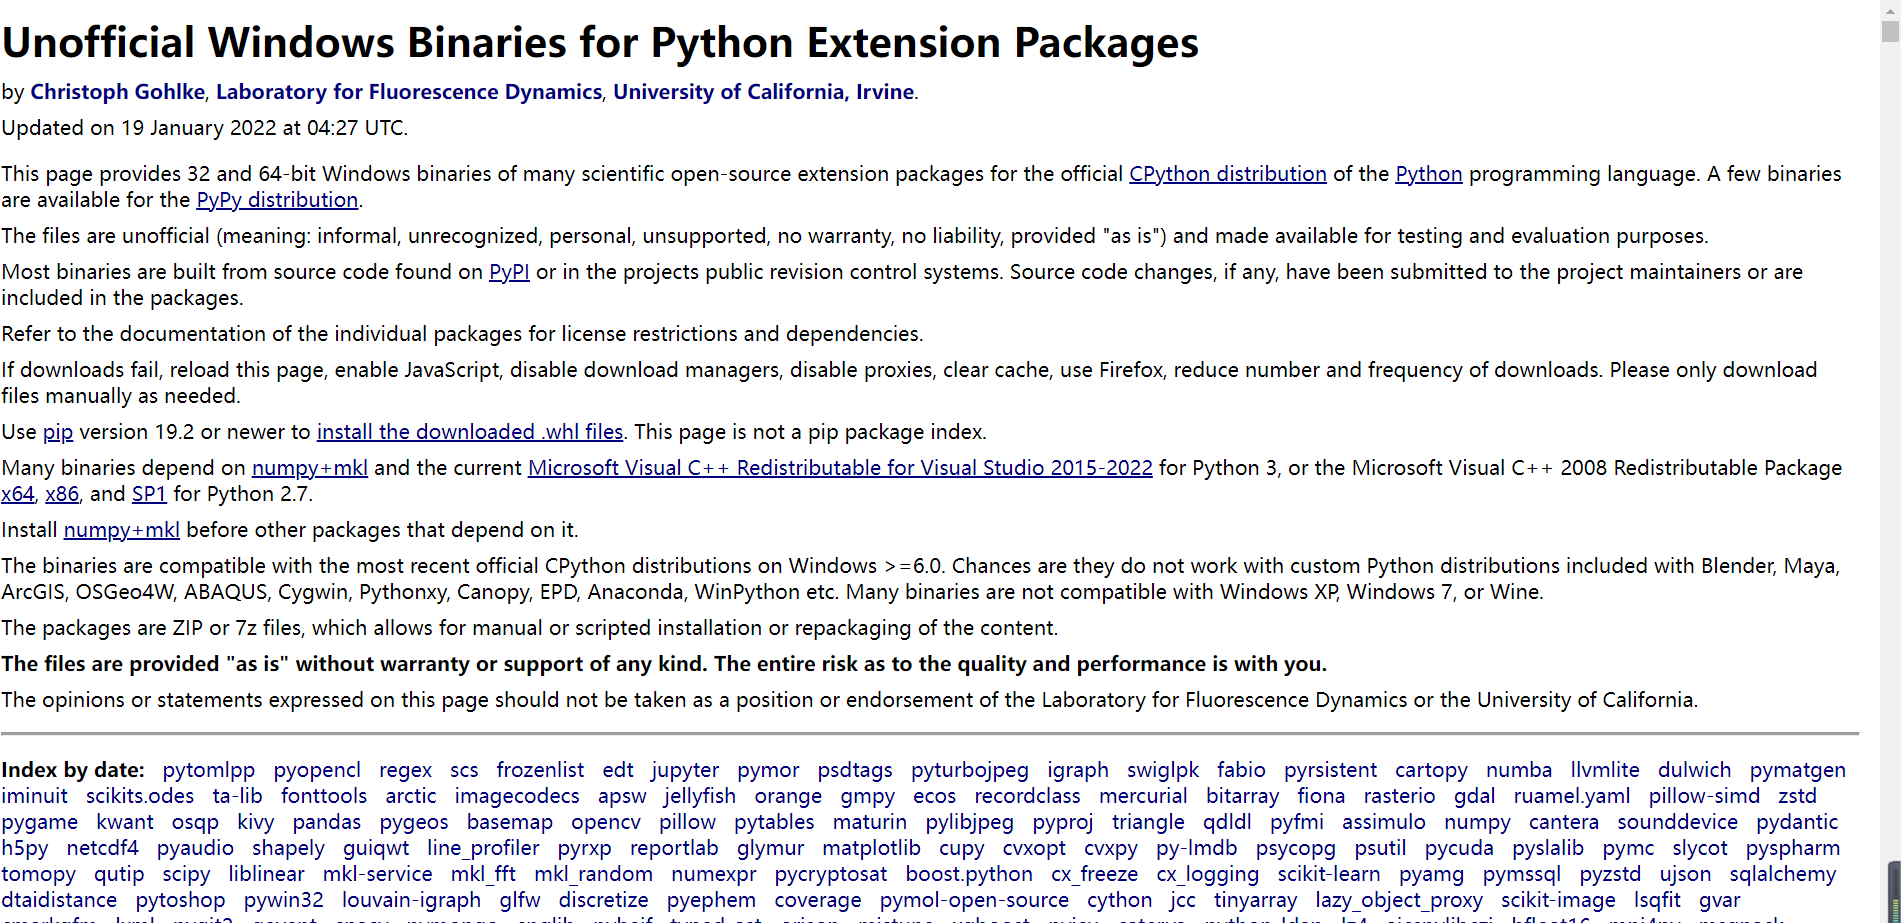Viewport: 1901px width, 923px height.
Task: Open the Python language link
Action: (x=1428, y=174)
